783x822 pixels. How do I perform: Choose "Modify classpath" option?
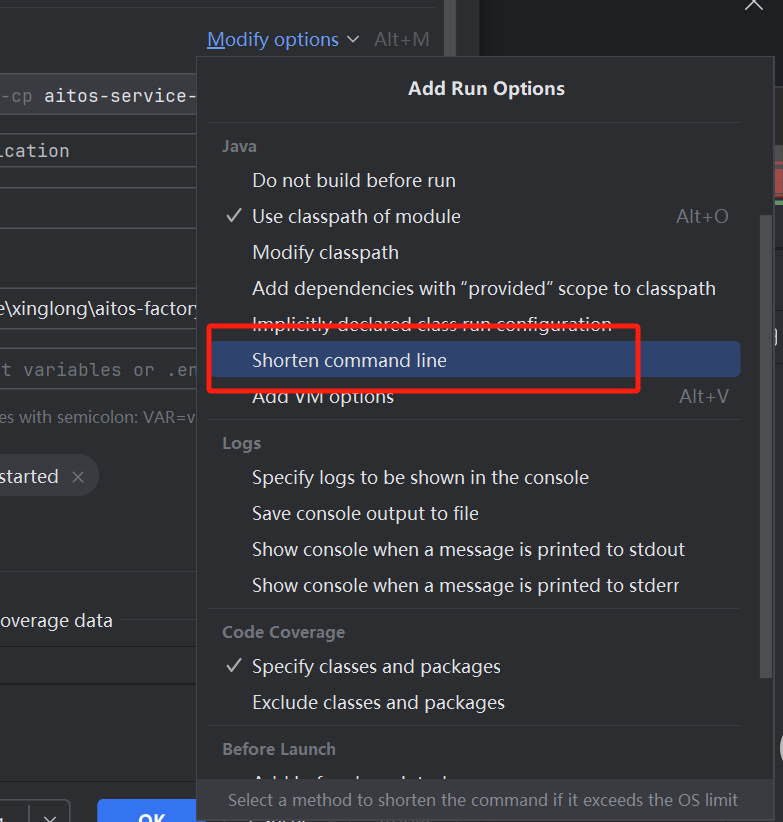click(325, 252)
